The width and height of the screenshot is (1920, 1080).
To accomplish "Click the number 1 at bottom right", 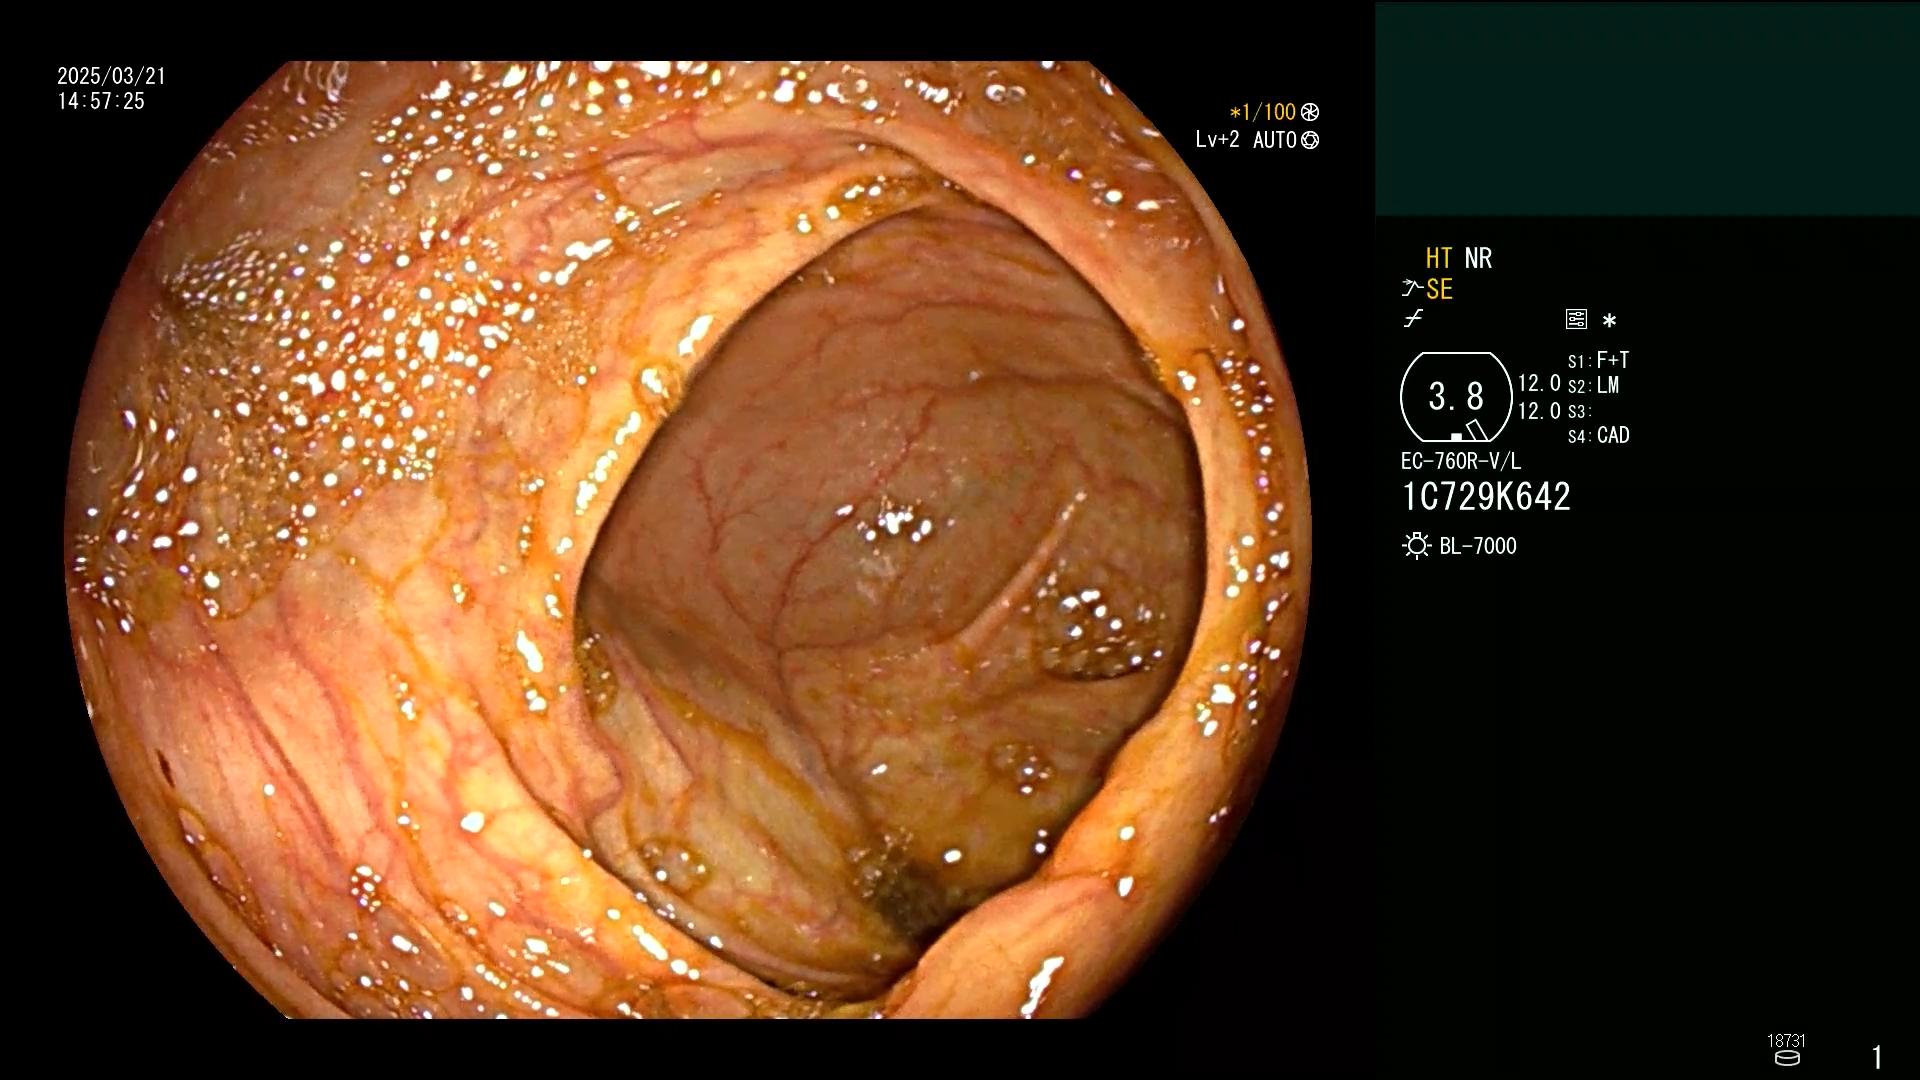I will (1877, 1057).
